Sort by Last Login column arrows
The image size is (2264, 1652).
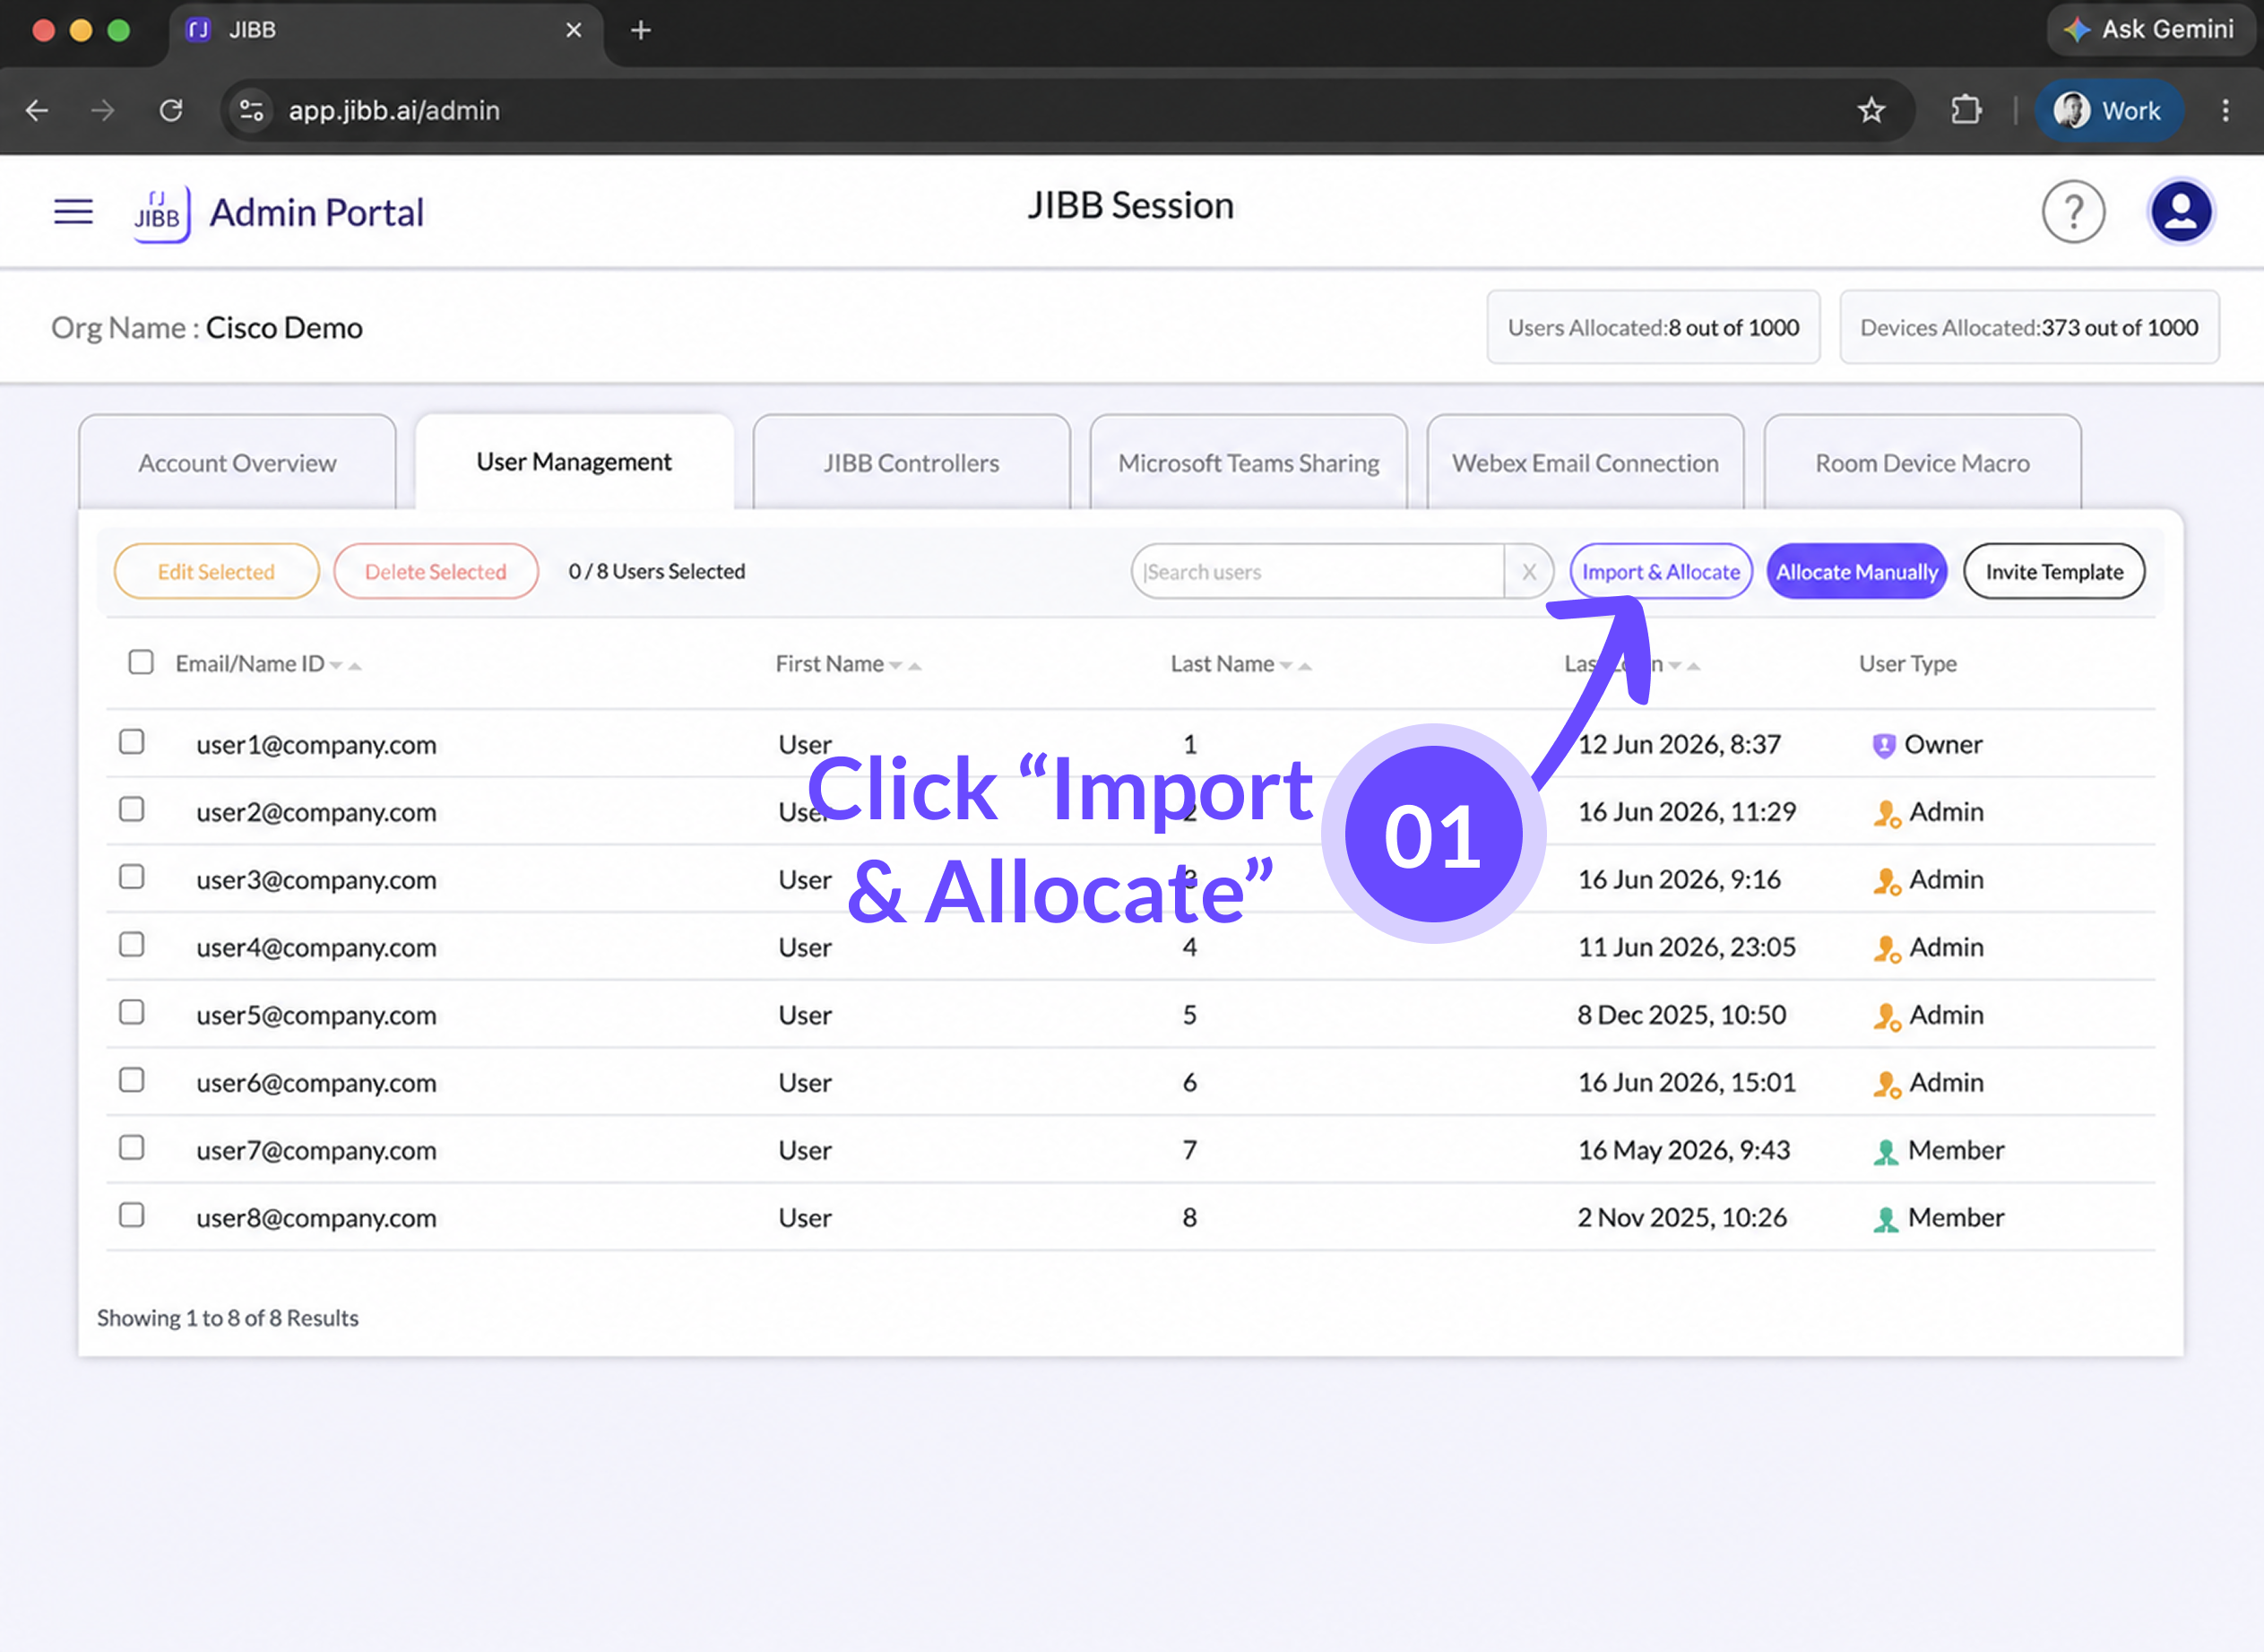tap(1684, 666)
